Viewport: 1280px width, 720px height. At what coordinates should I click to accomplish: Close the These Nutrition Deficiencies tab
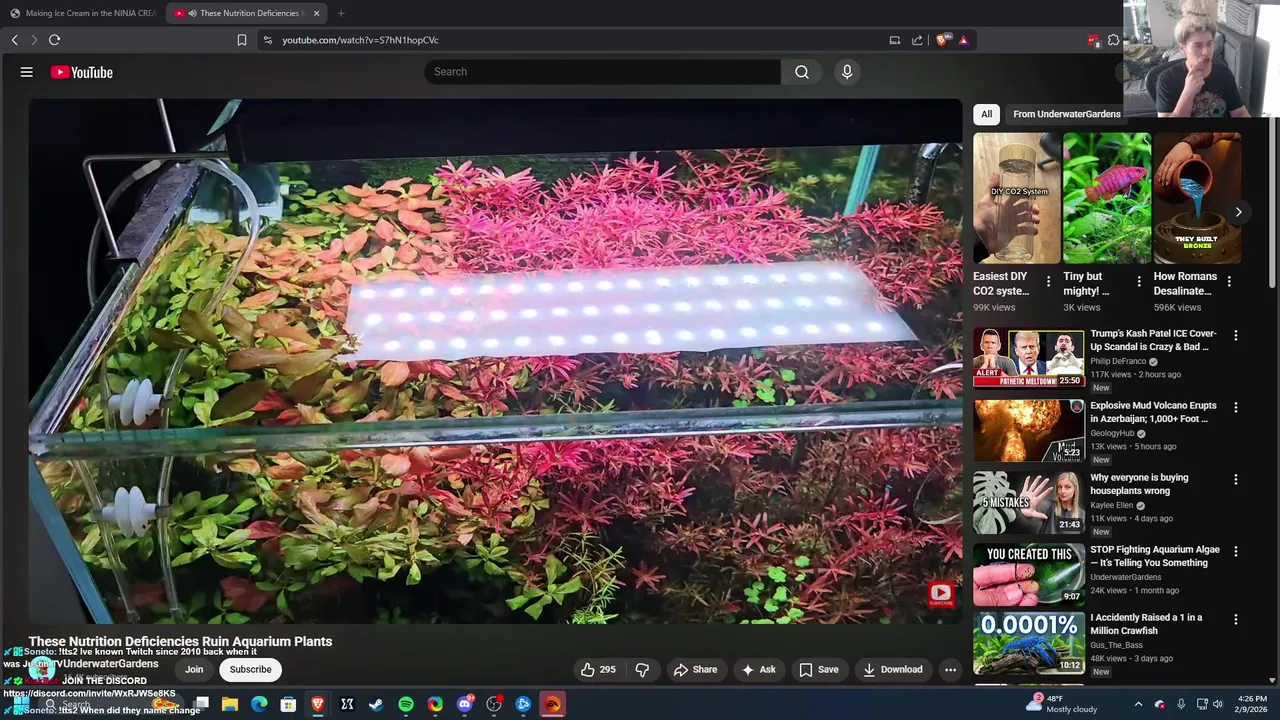316,13
